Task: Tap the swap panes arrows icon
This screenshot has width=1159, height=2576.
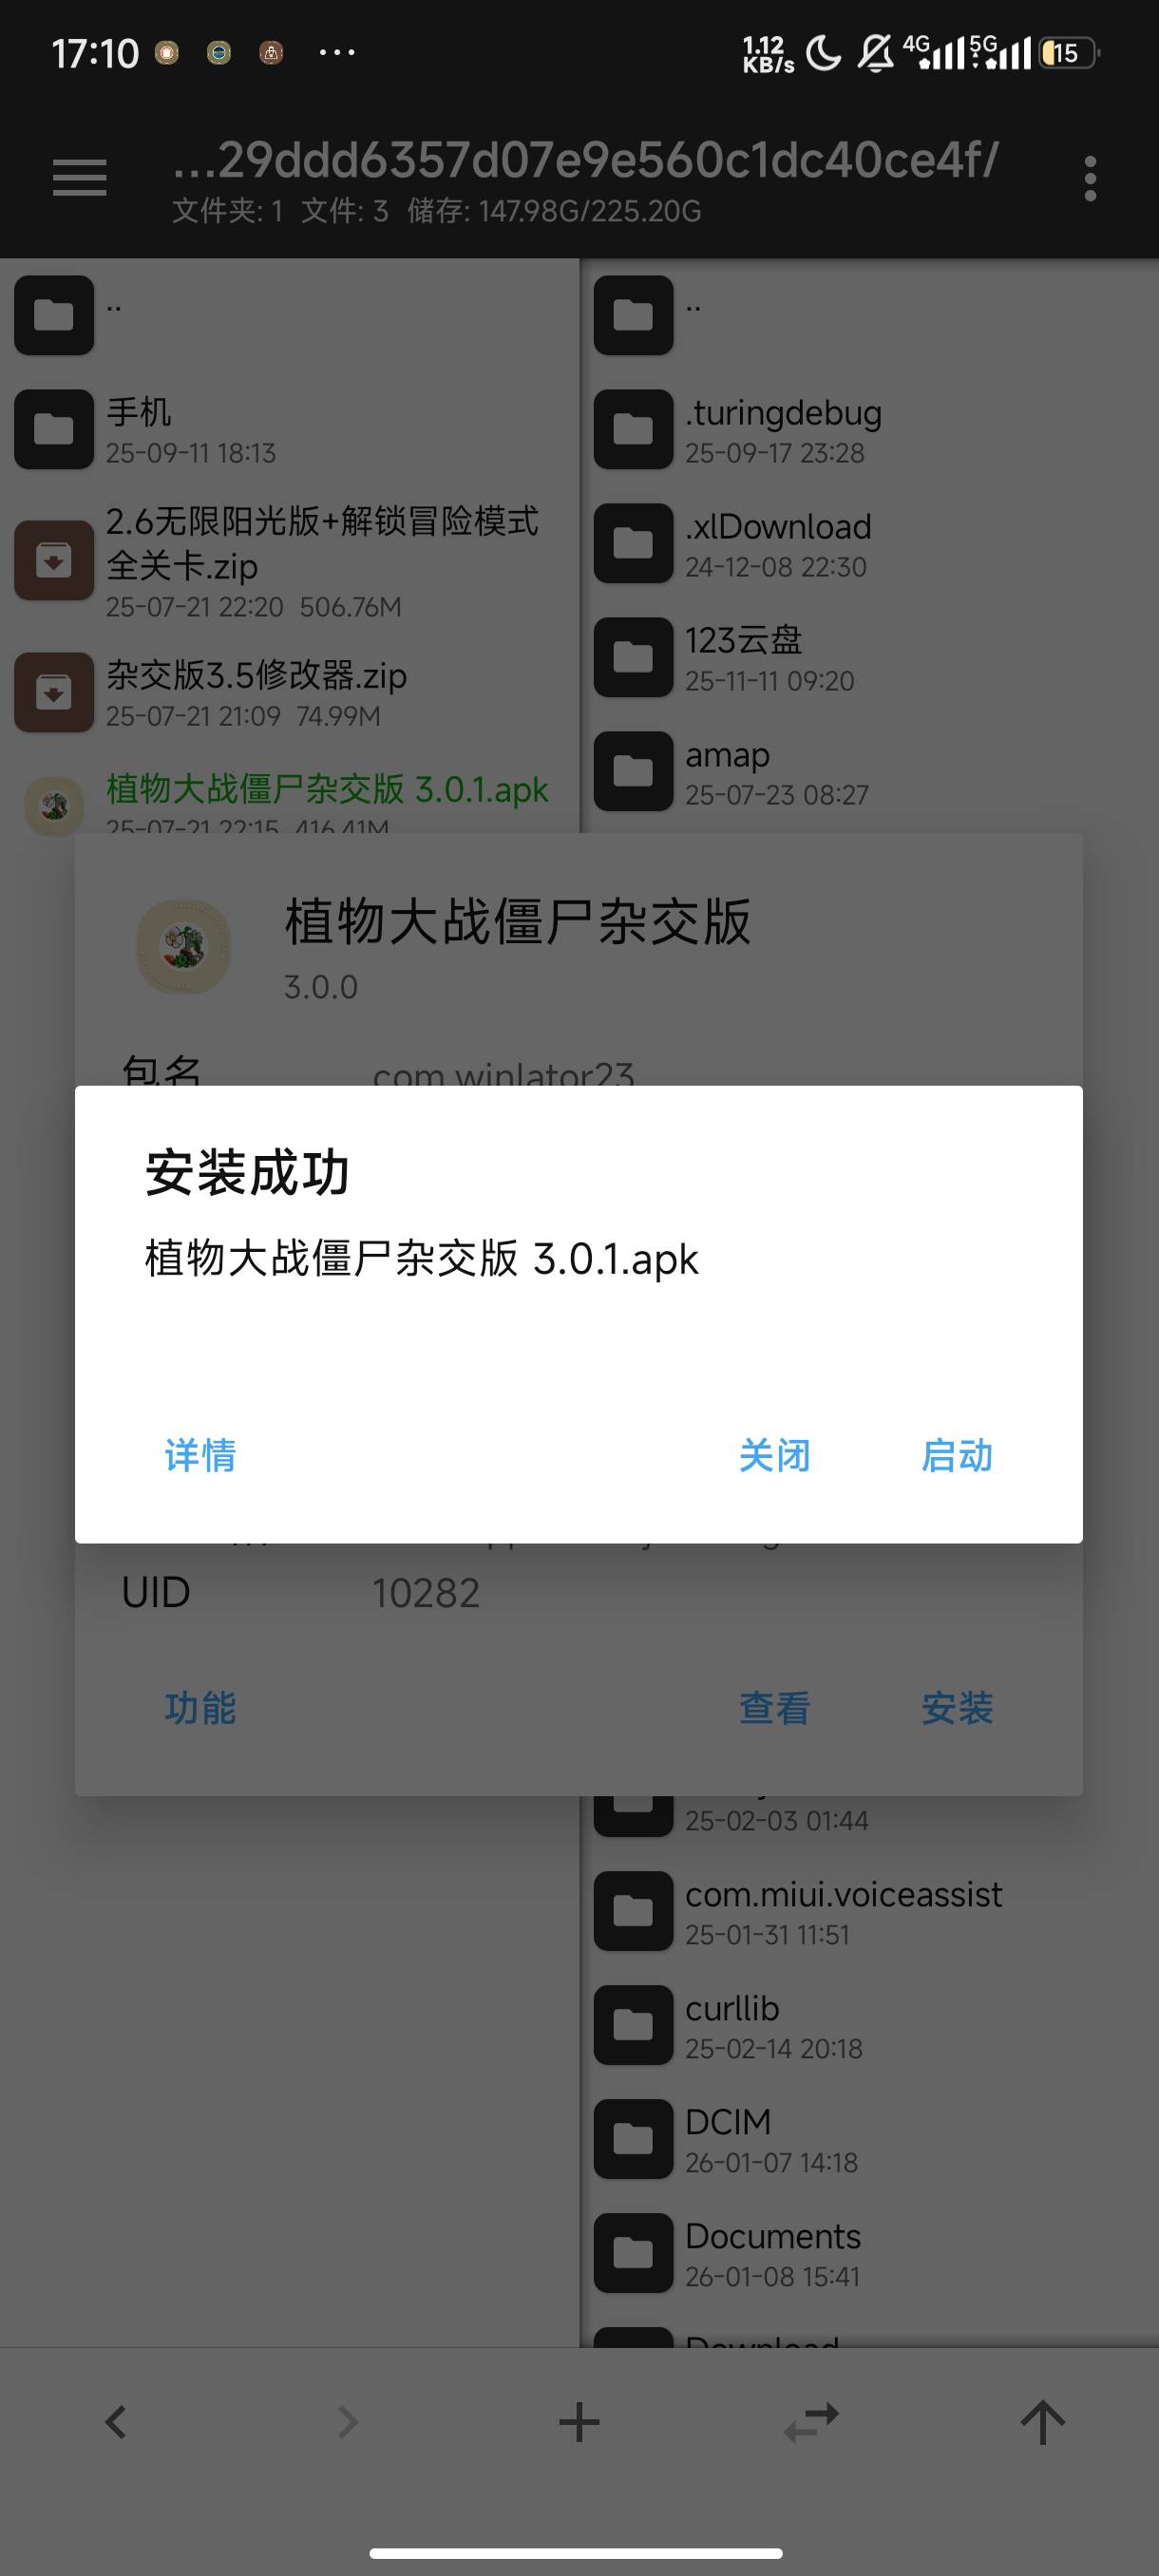Action: pos(811,2422)
